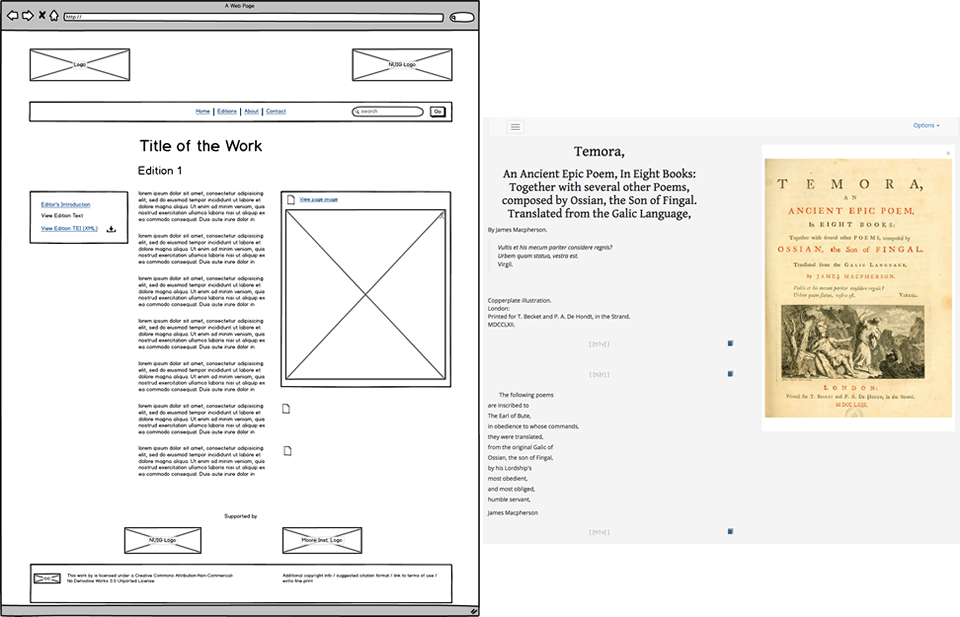
Task: Close the Temora title page image panel
Action: tap(948, 153)
